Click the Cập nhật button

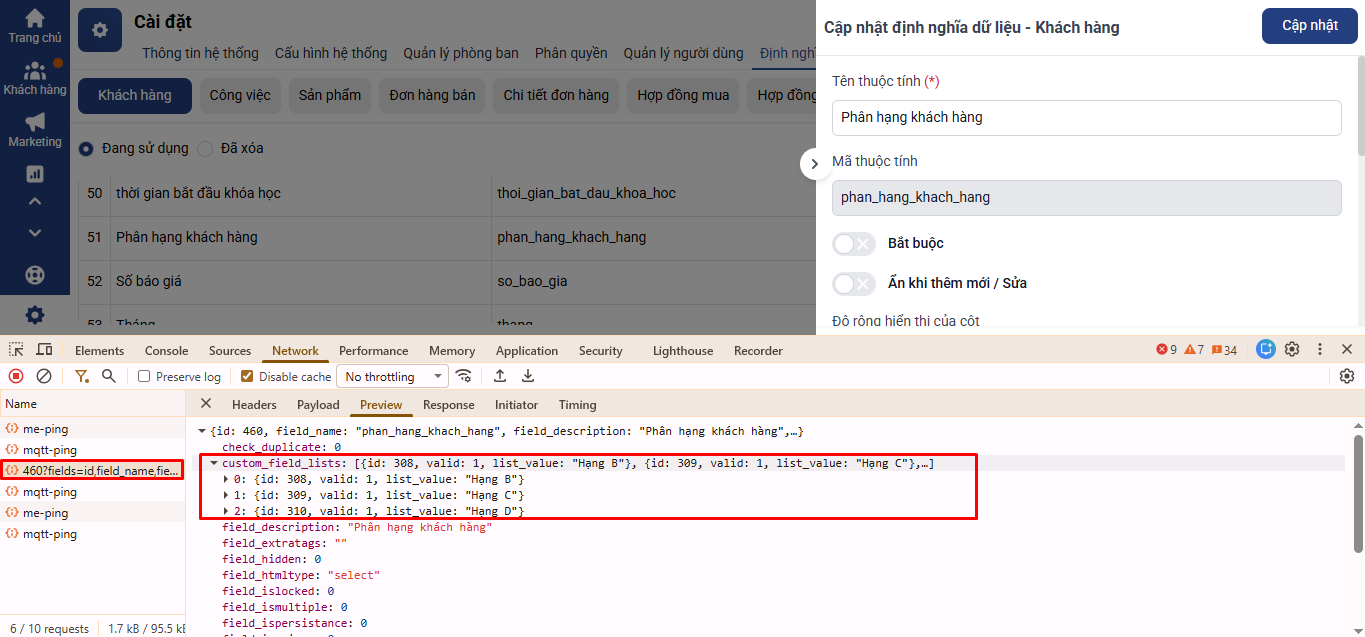(x=1309, y=26)
